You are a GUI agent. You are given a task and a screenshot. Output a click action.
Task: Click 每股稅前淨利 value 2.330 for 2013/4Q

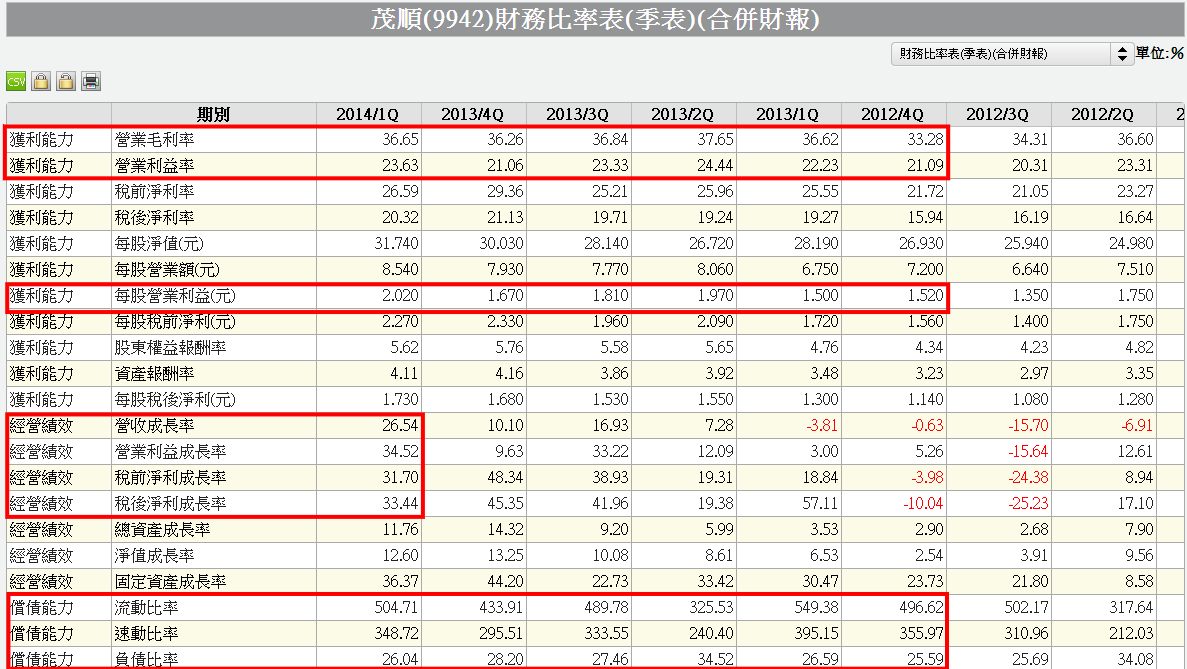pos(505,321)
